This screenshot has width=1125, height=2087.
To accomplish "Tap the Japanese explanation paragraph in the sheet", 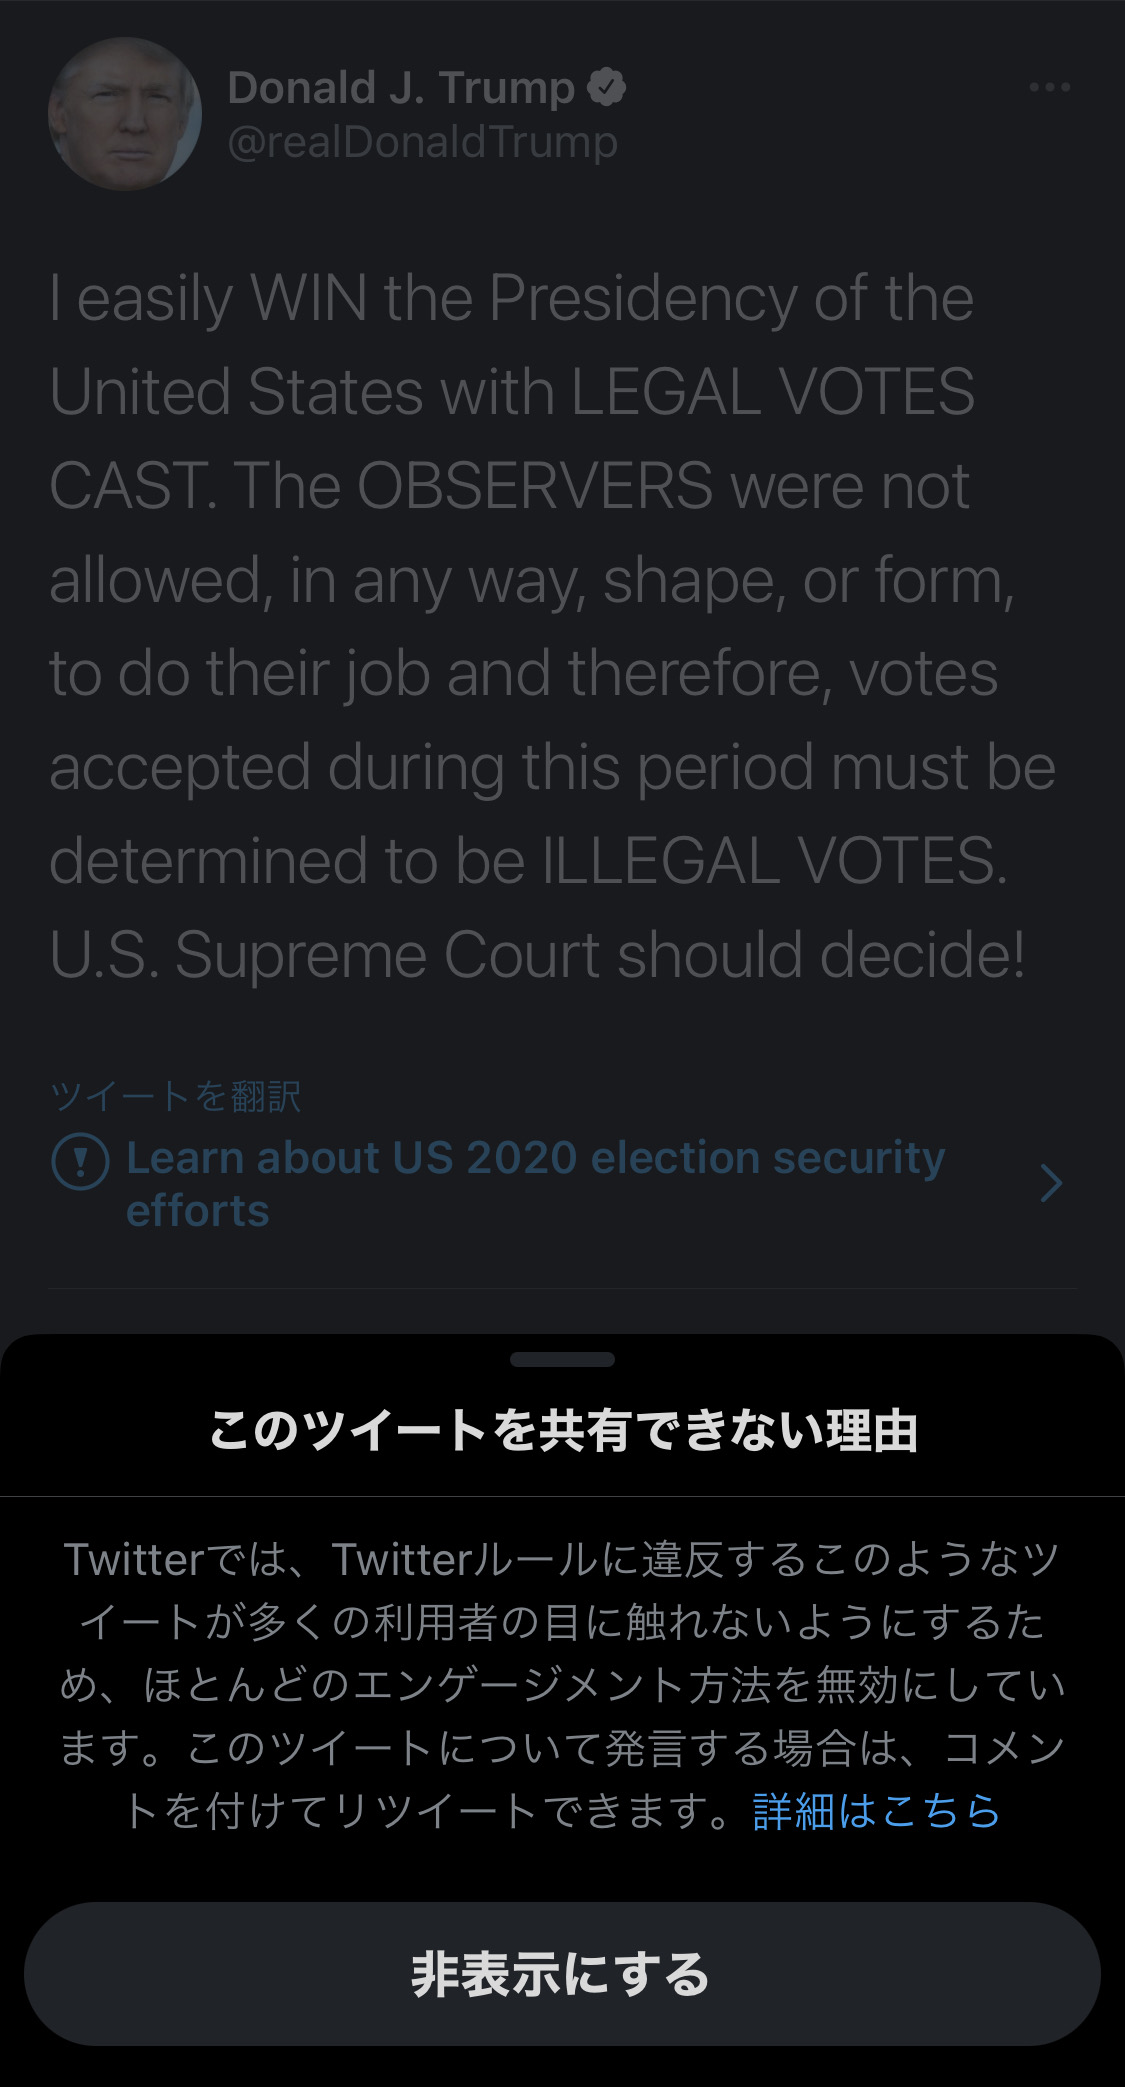I will tap(562, 1686).
